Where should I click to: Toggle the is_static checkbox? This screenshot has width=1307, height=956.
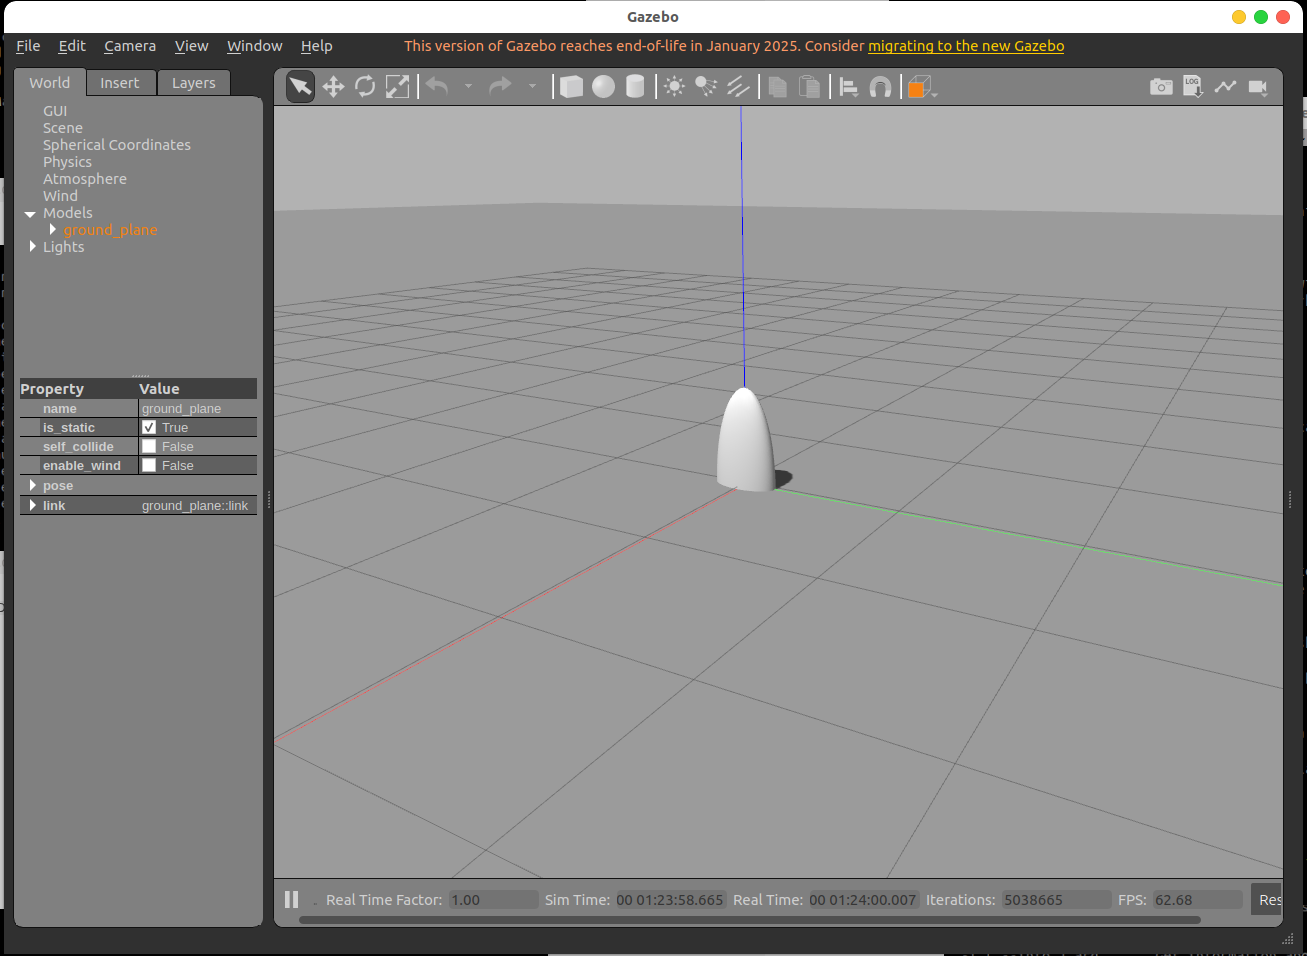tap(149, 427)
